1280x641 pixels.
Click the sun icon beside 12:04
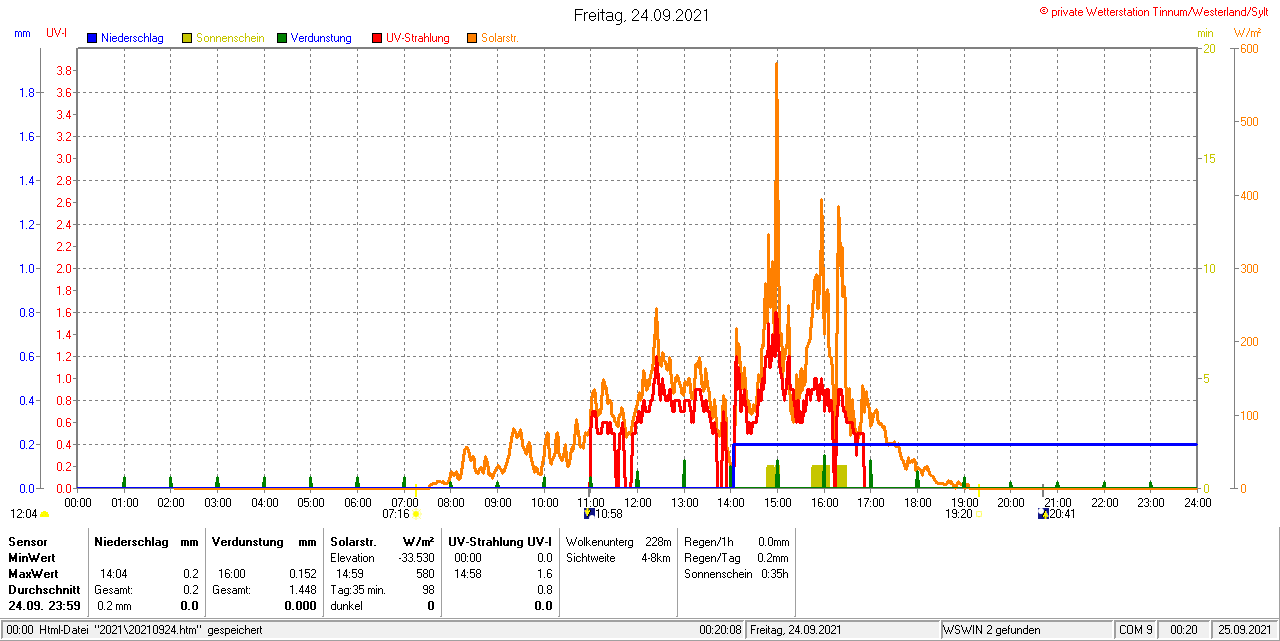[44, 514]
